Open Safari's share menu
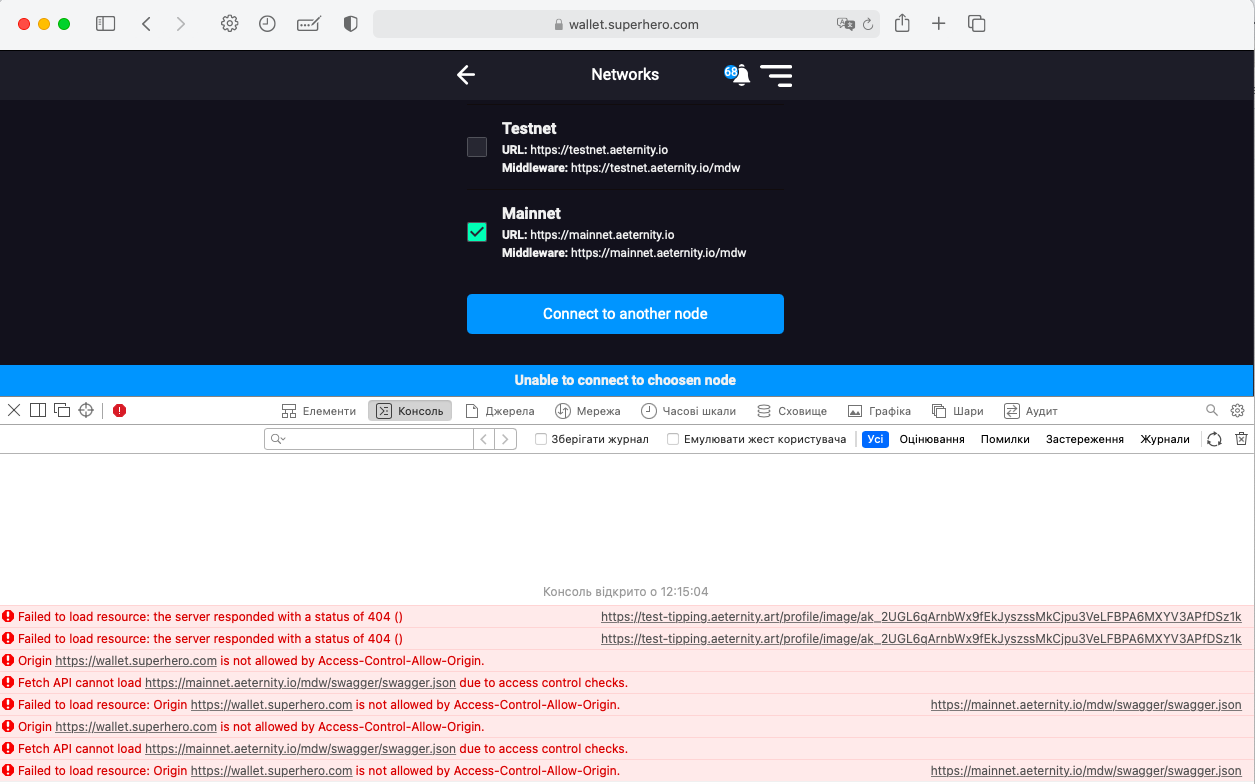The height and width of the screenshot is (784, 1255). pyautogui.click(x=901, y=22)
